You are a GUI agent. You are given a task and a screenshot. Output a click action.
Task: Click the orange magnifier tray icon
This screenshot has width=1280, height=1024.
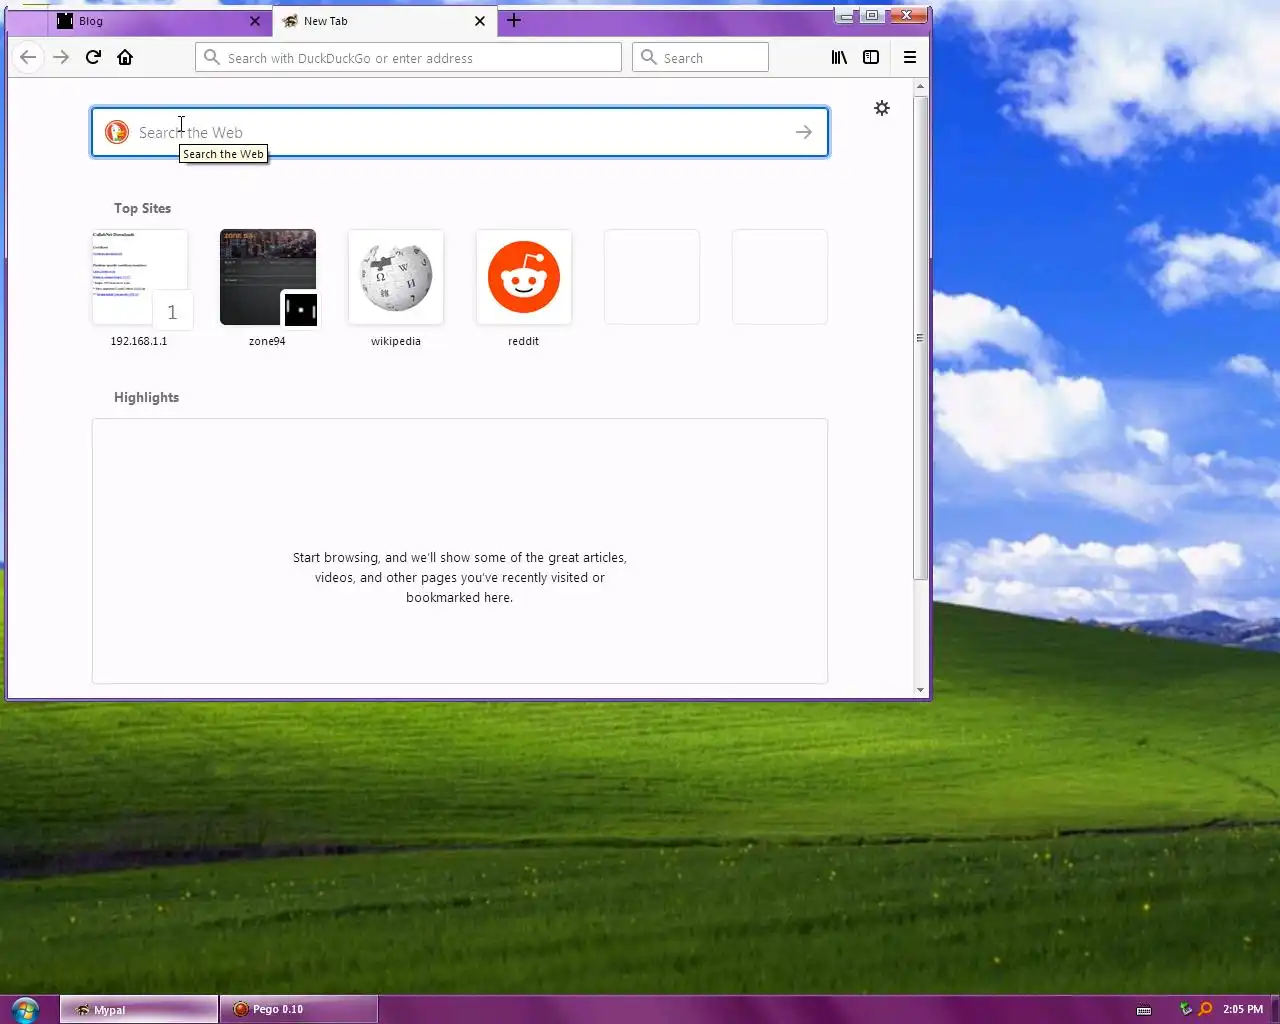click(x=1205, y=1009)
